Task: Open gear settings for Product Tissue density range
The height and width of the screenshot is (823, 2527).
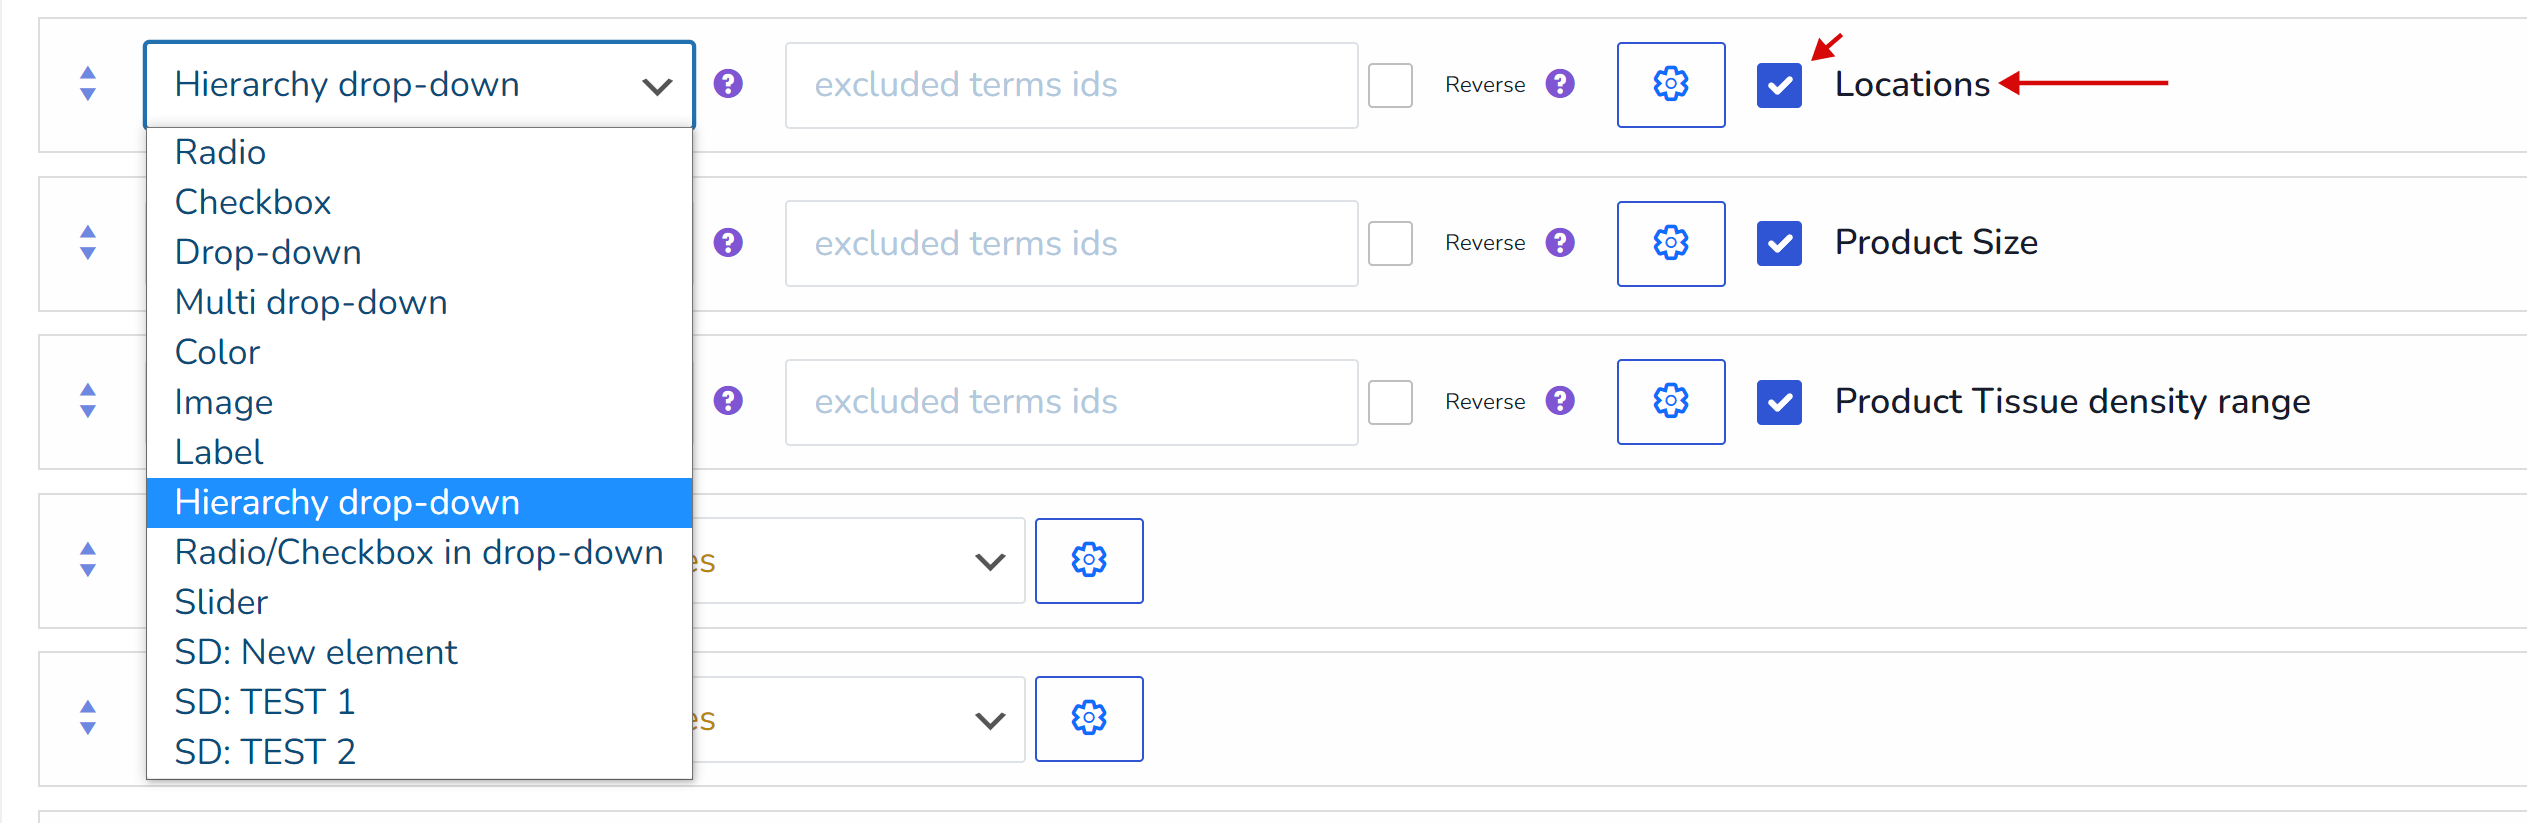Action: (x=1670, y=402)
